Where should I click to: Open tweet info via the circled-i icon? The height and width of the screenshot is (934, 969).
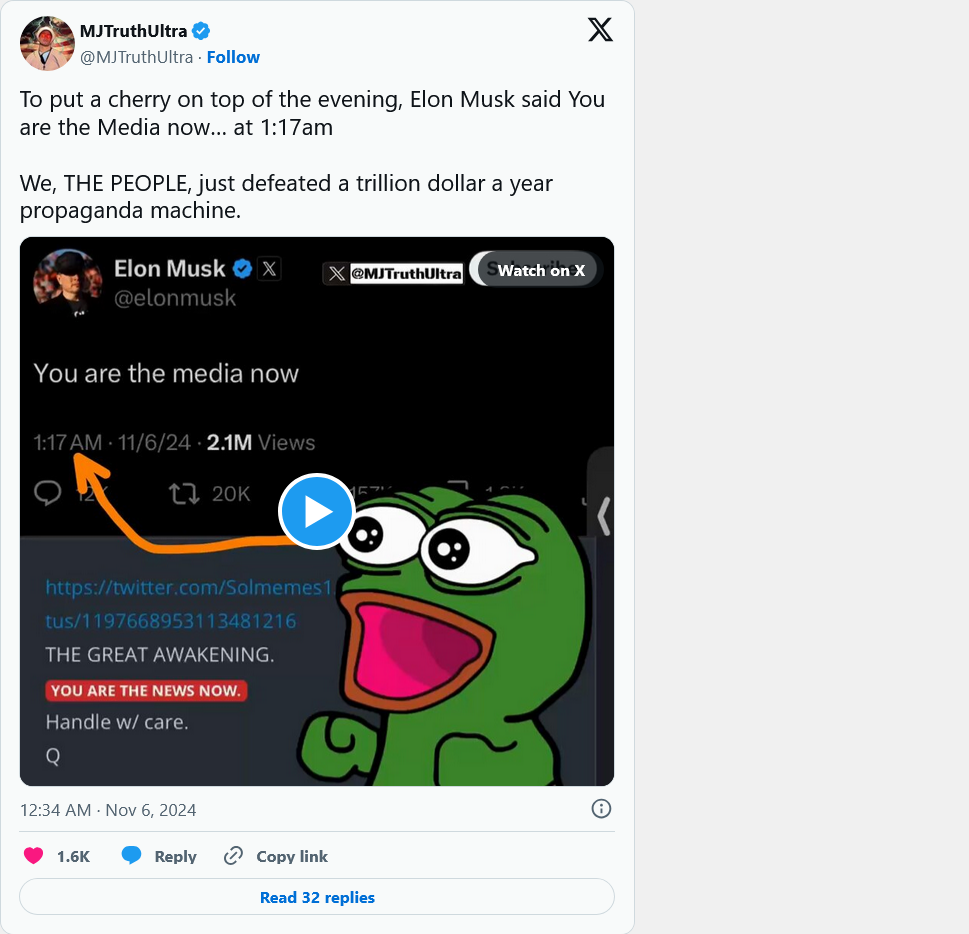point(601,809)
